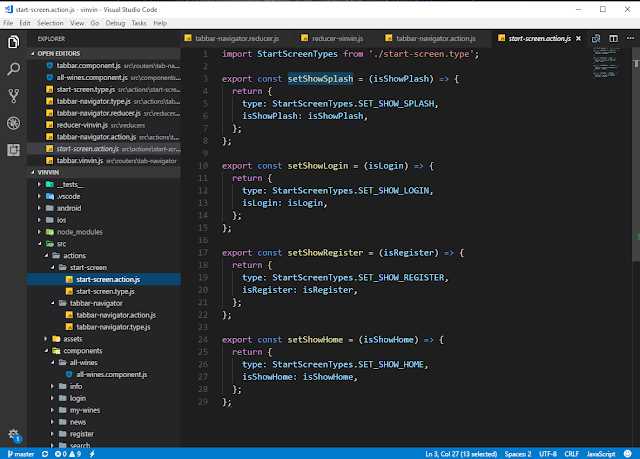Screen dimensions: 640x459
Task: Click the code minimap preview
Action: click(x=605, y=62)
